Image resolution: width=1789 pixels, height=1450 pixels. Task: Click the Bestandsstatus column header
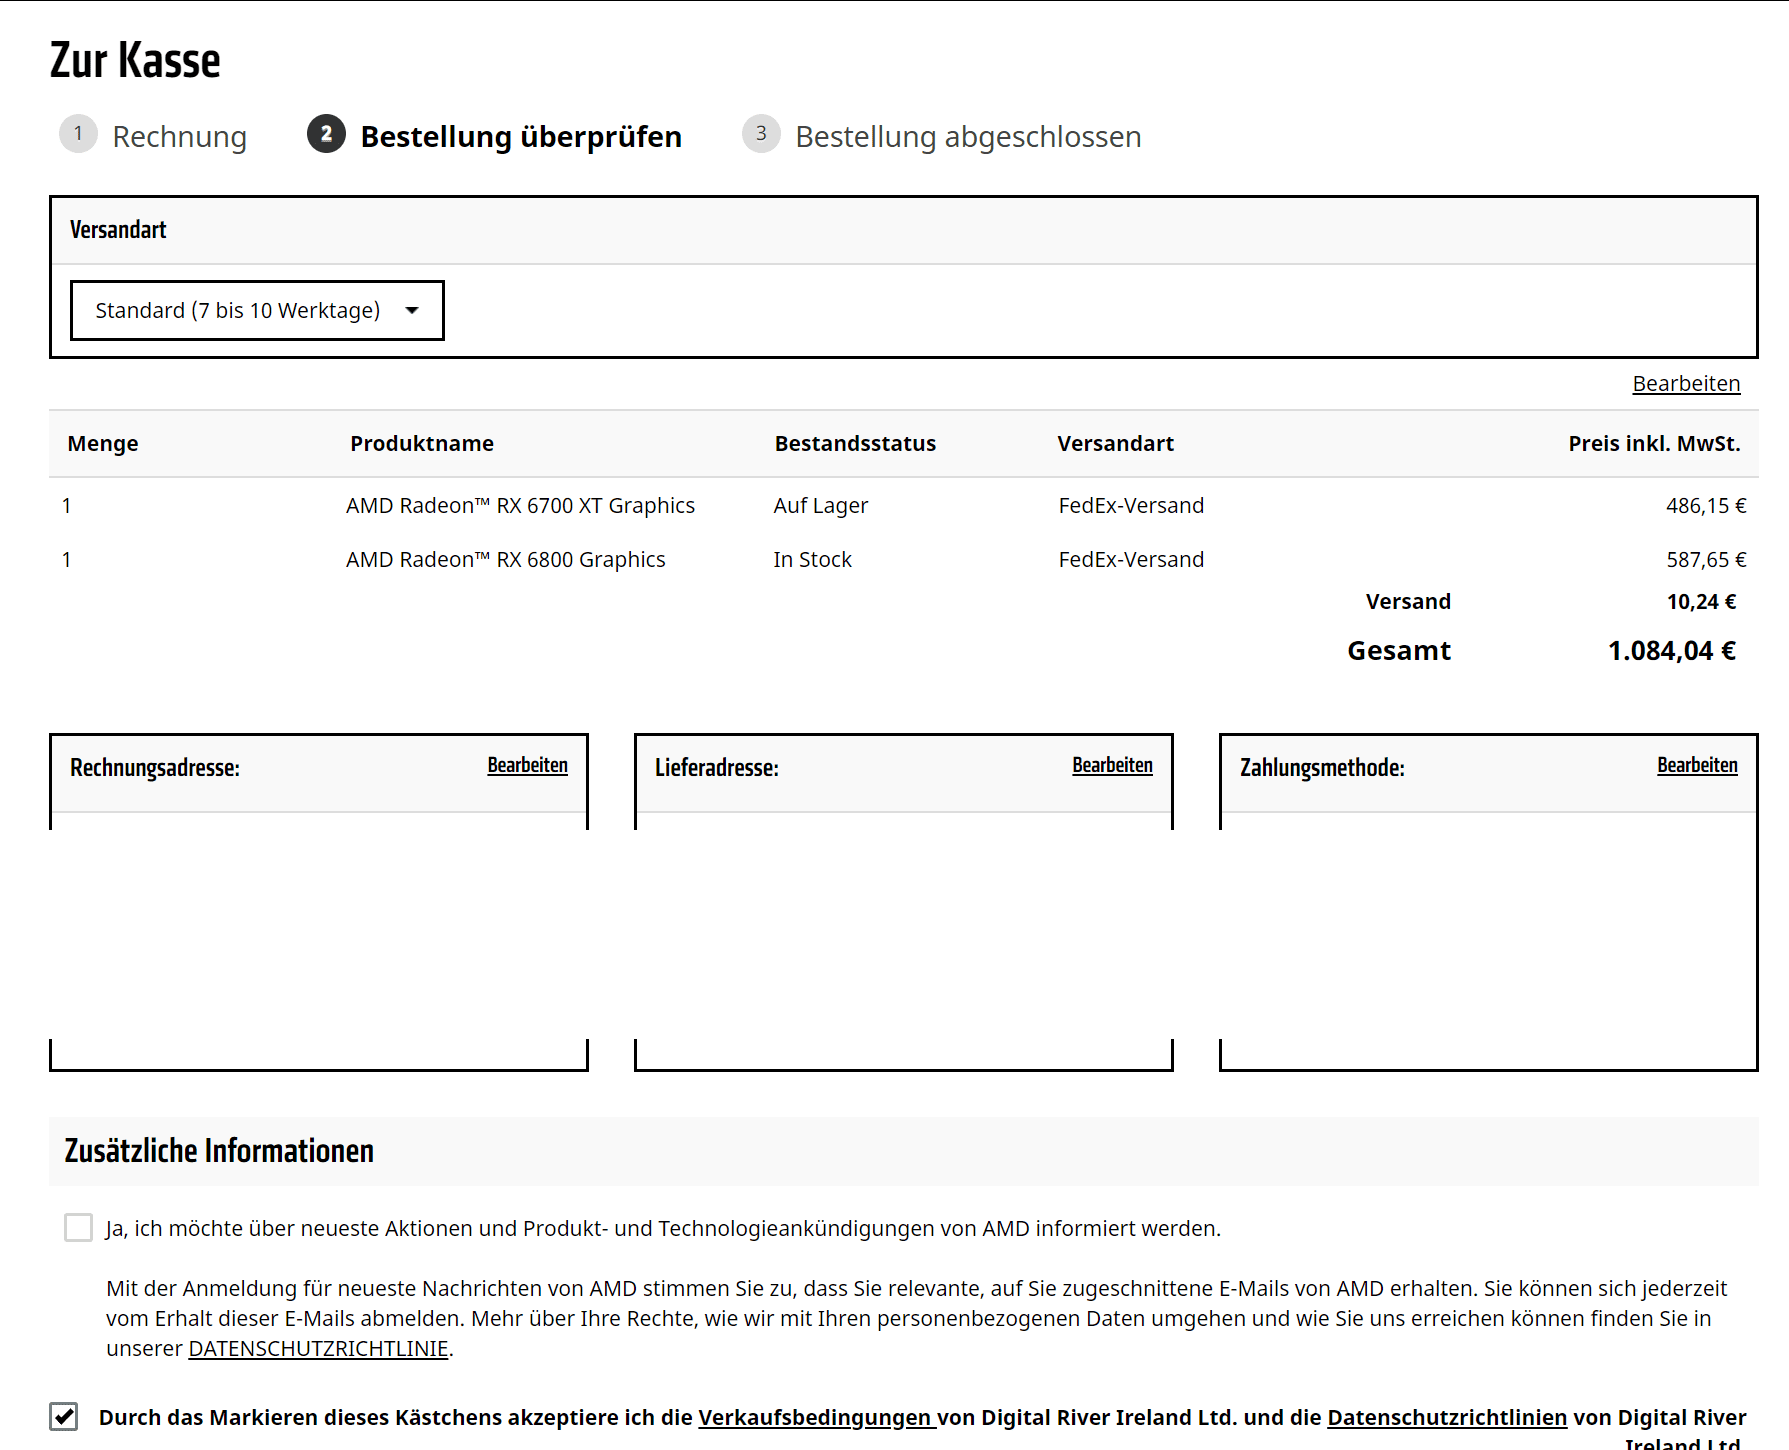click(855, 444)
